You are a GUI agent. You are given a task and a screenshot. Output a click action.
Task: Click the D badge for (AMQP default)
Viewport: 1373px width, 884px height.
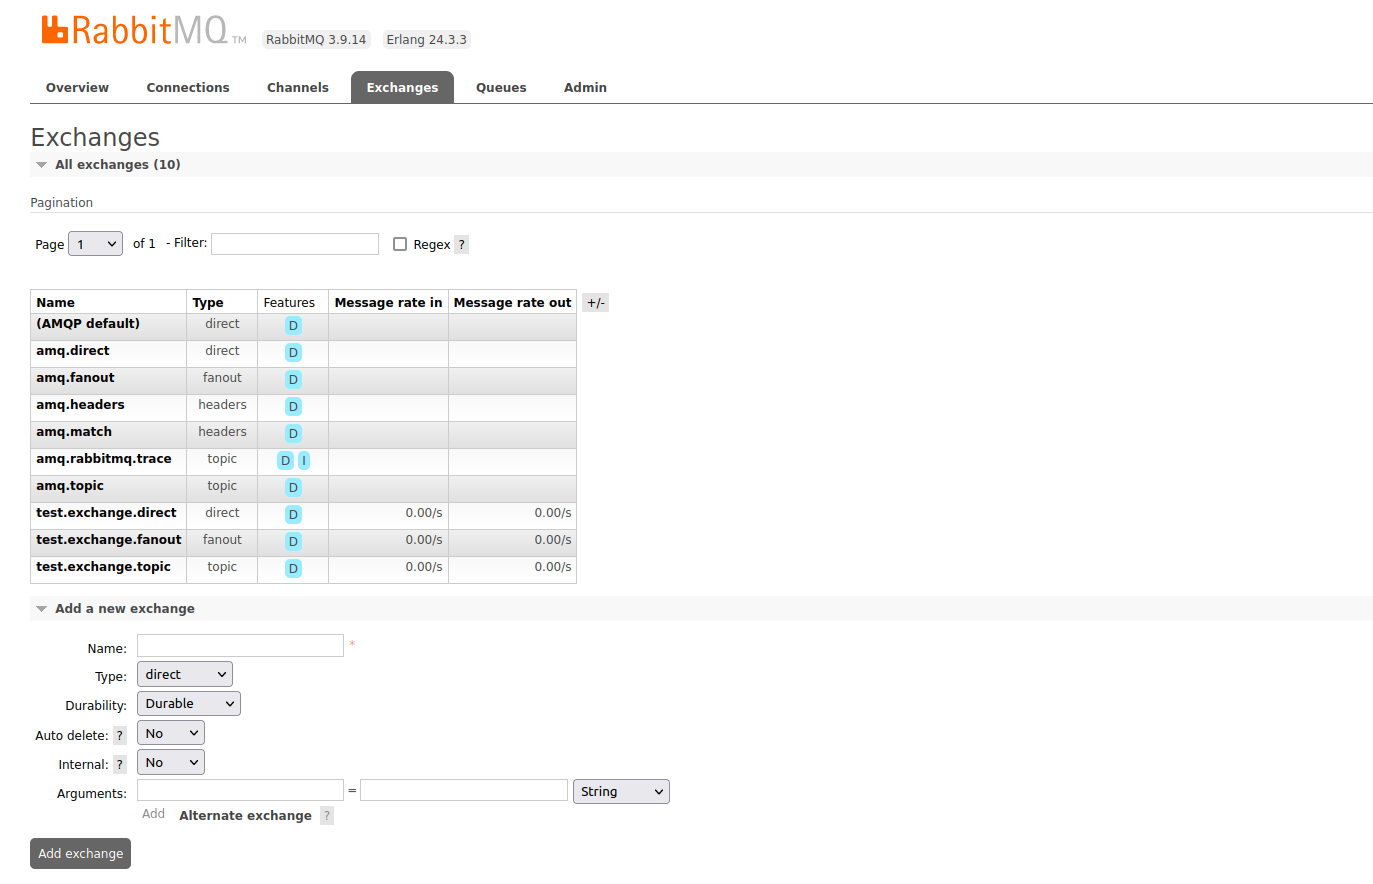[x=293, y=326]
